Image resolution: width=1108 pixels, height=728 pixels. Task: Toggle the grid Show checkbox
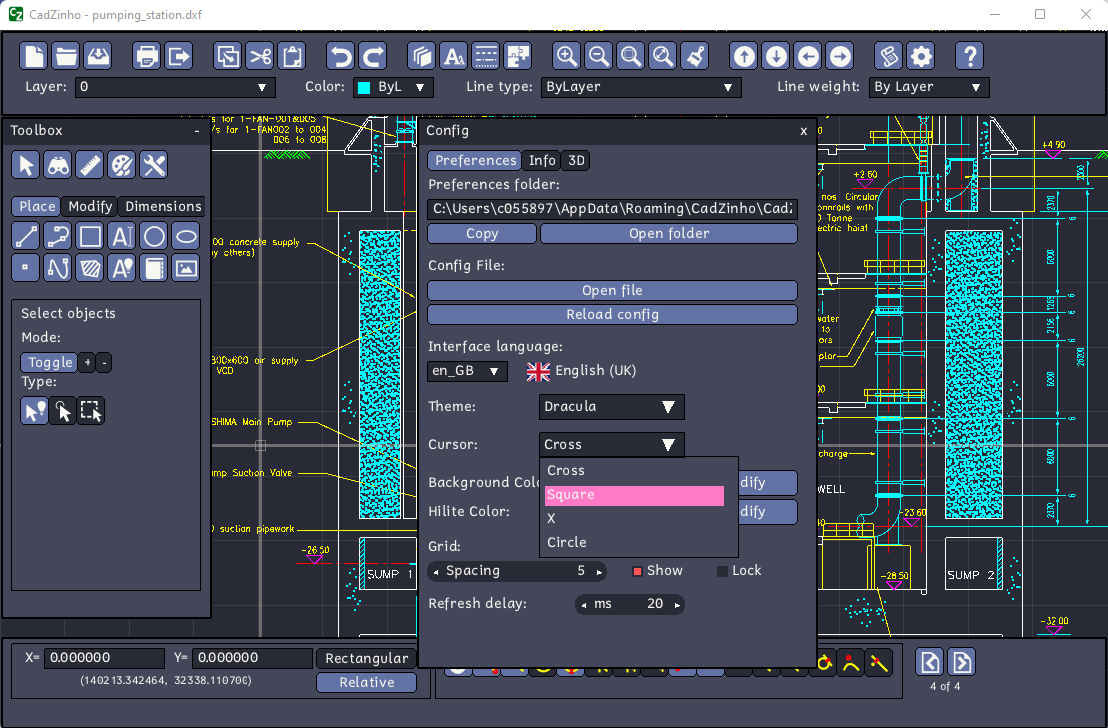tap(637, 571)
